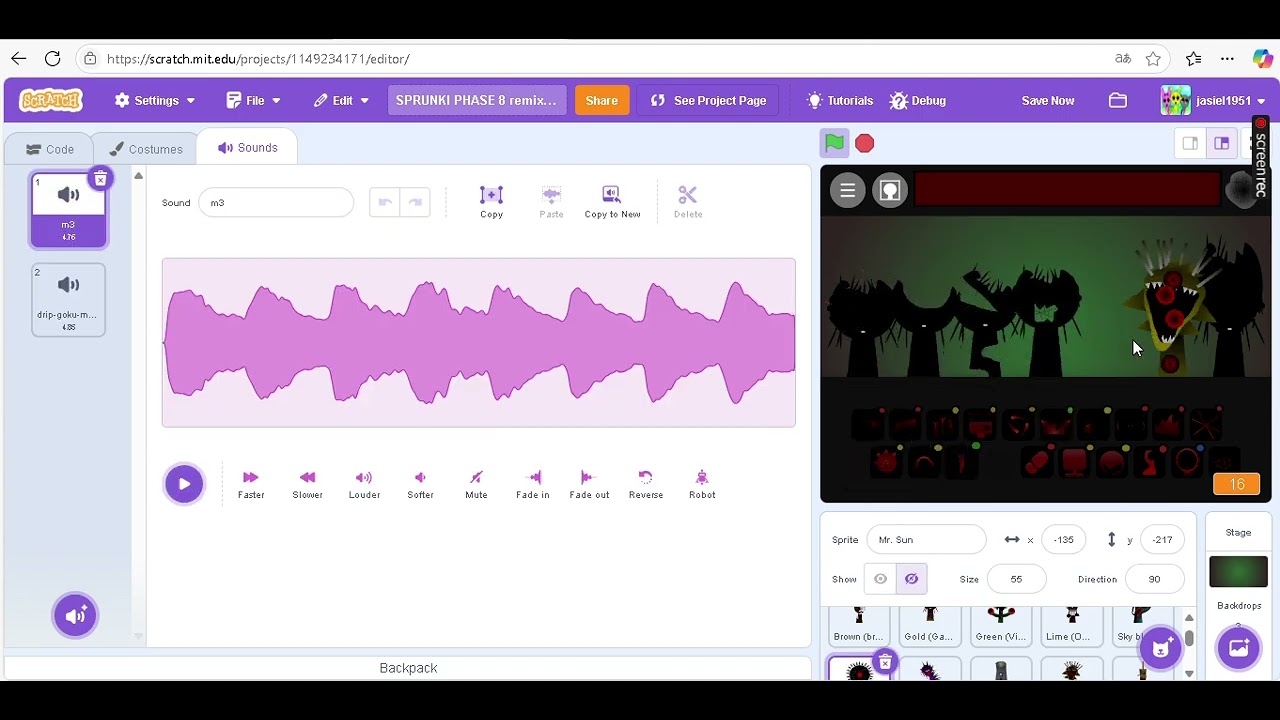The image size is (1280, 720).
Task: Click the Scratch logo
Action: click(x=51, y=100)
